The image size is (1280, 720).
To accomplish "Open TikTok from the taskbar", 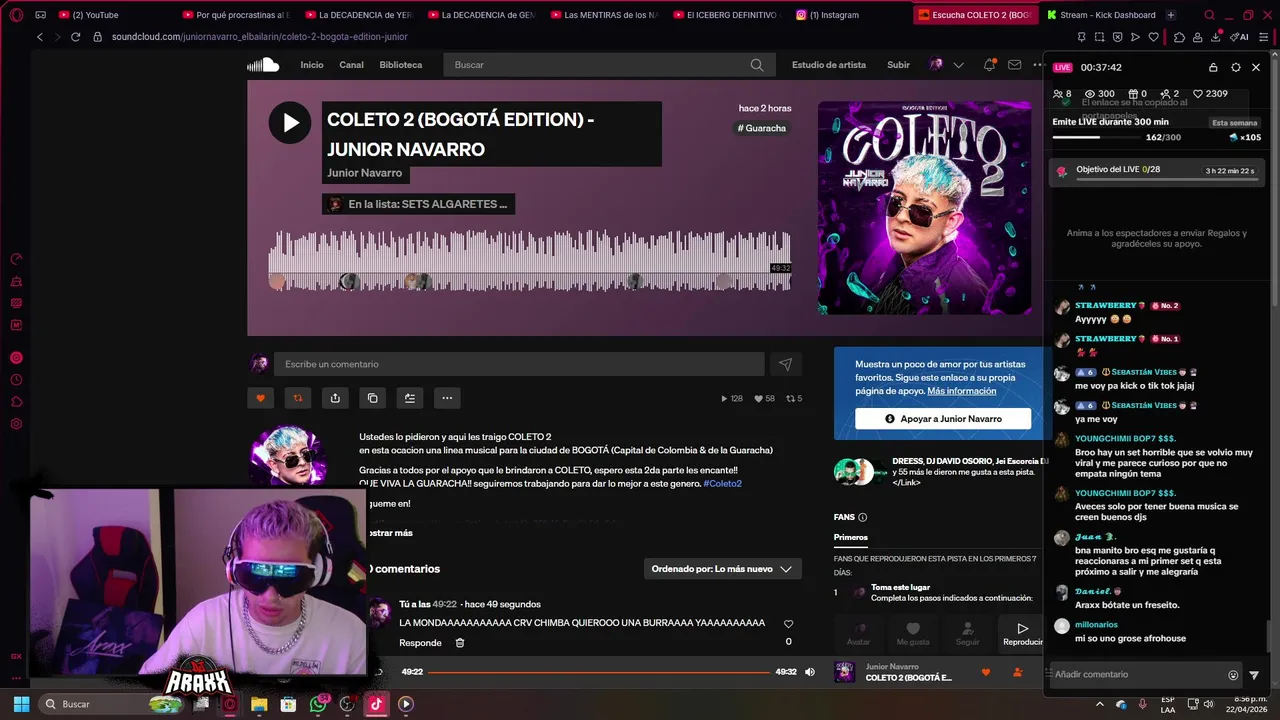I will pyautogui.click(x=376, y=704).
